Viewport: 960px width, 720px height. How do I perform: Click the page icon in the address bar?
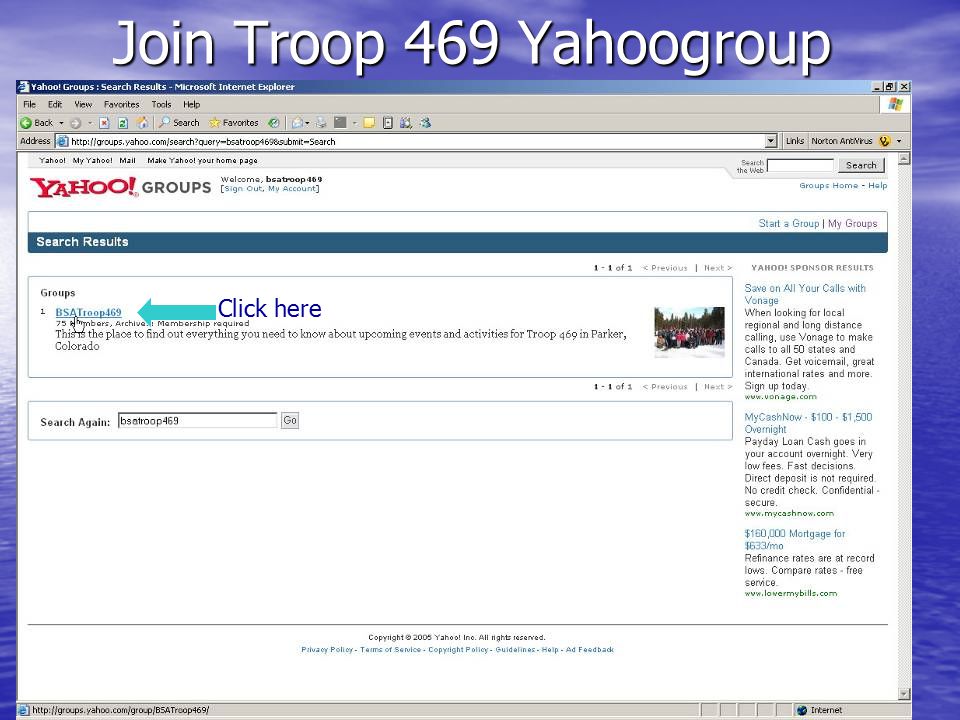pos(62,141)
